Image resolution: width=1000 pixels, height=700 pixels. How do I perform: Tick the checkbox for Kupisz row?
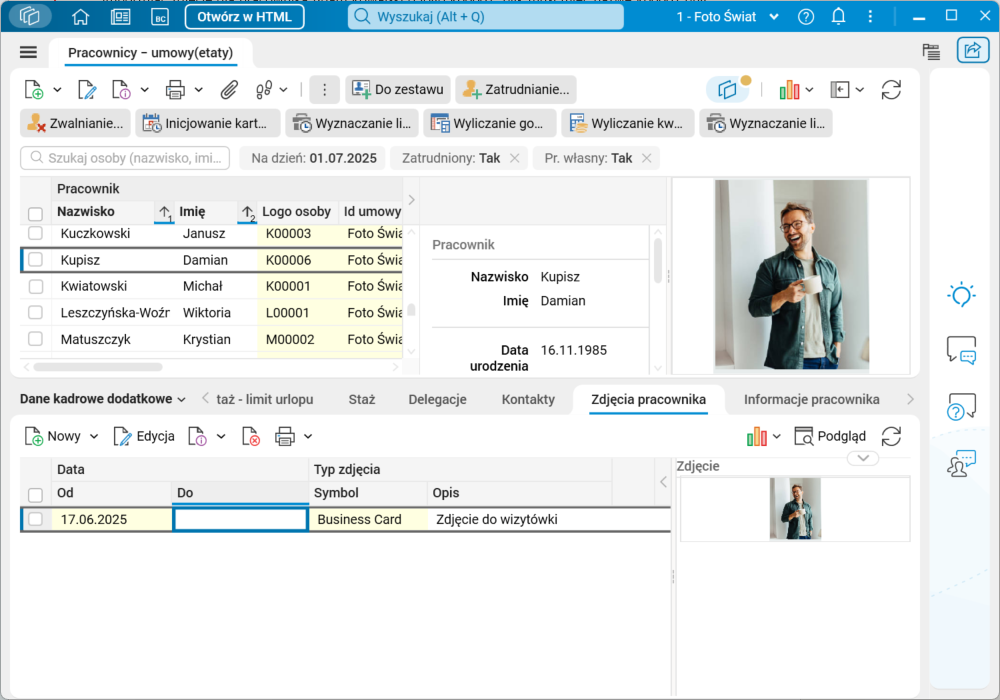[x=35, y=259]
